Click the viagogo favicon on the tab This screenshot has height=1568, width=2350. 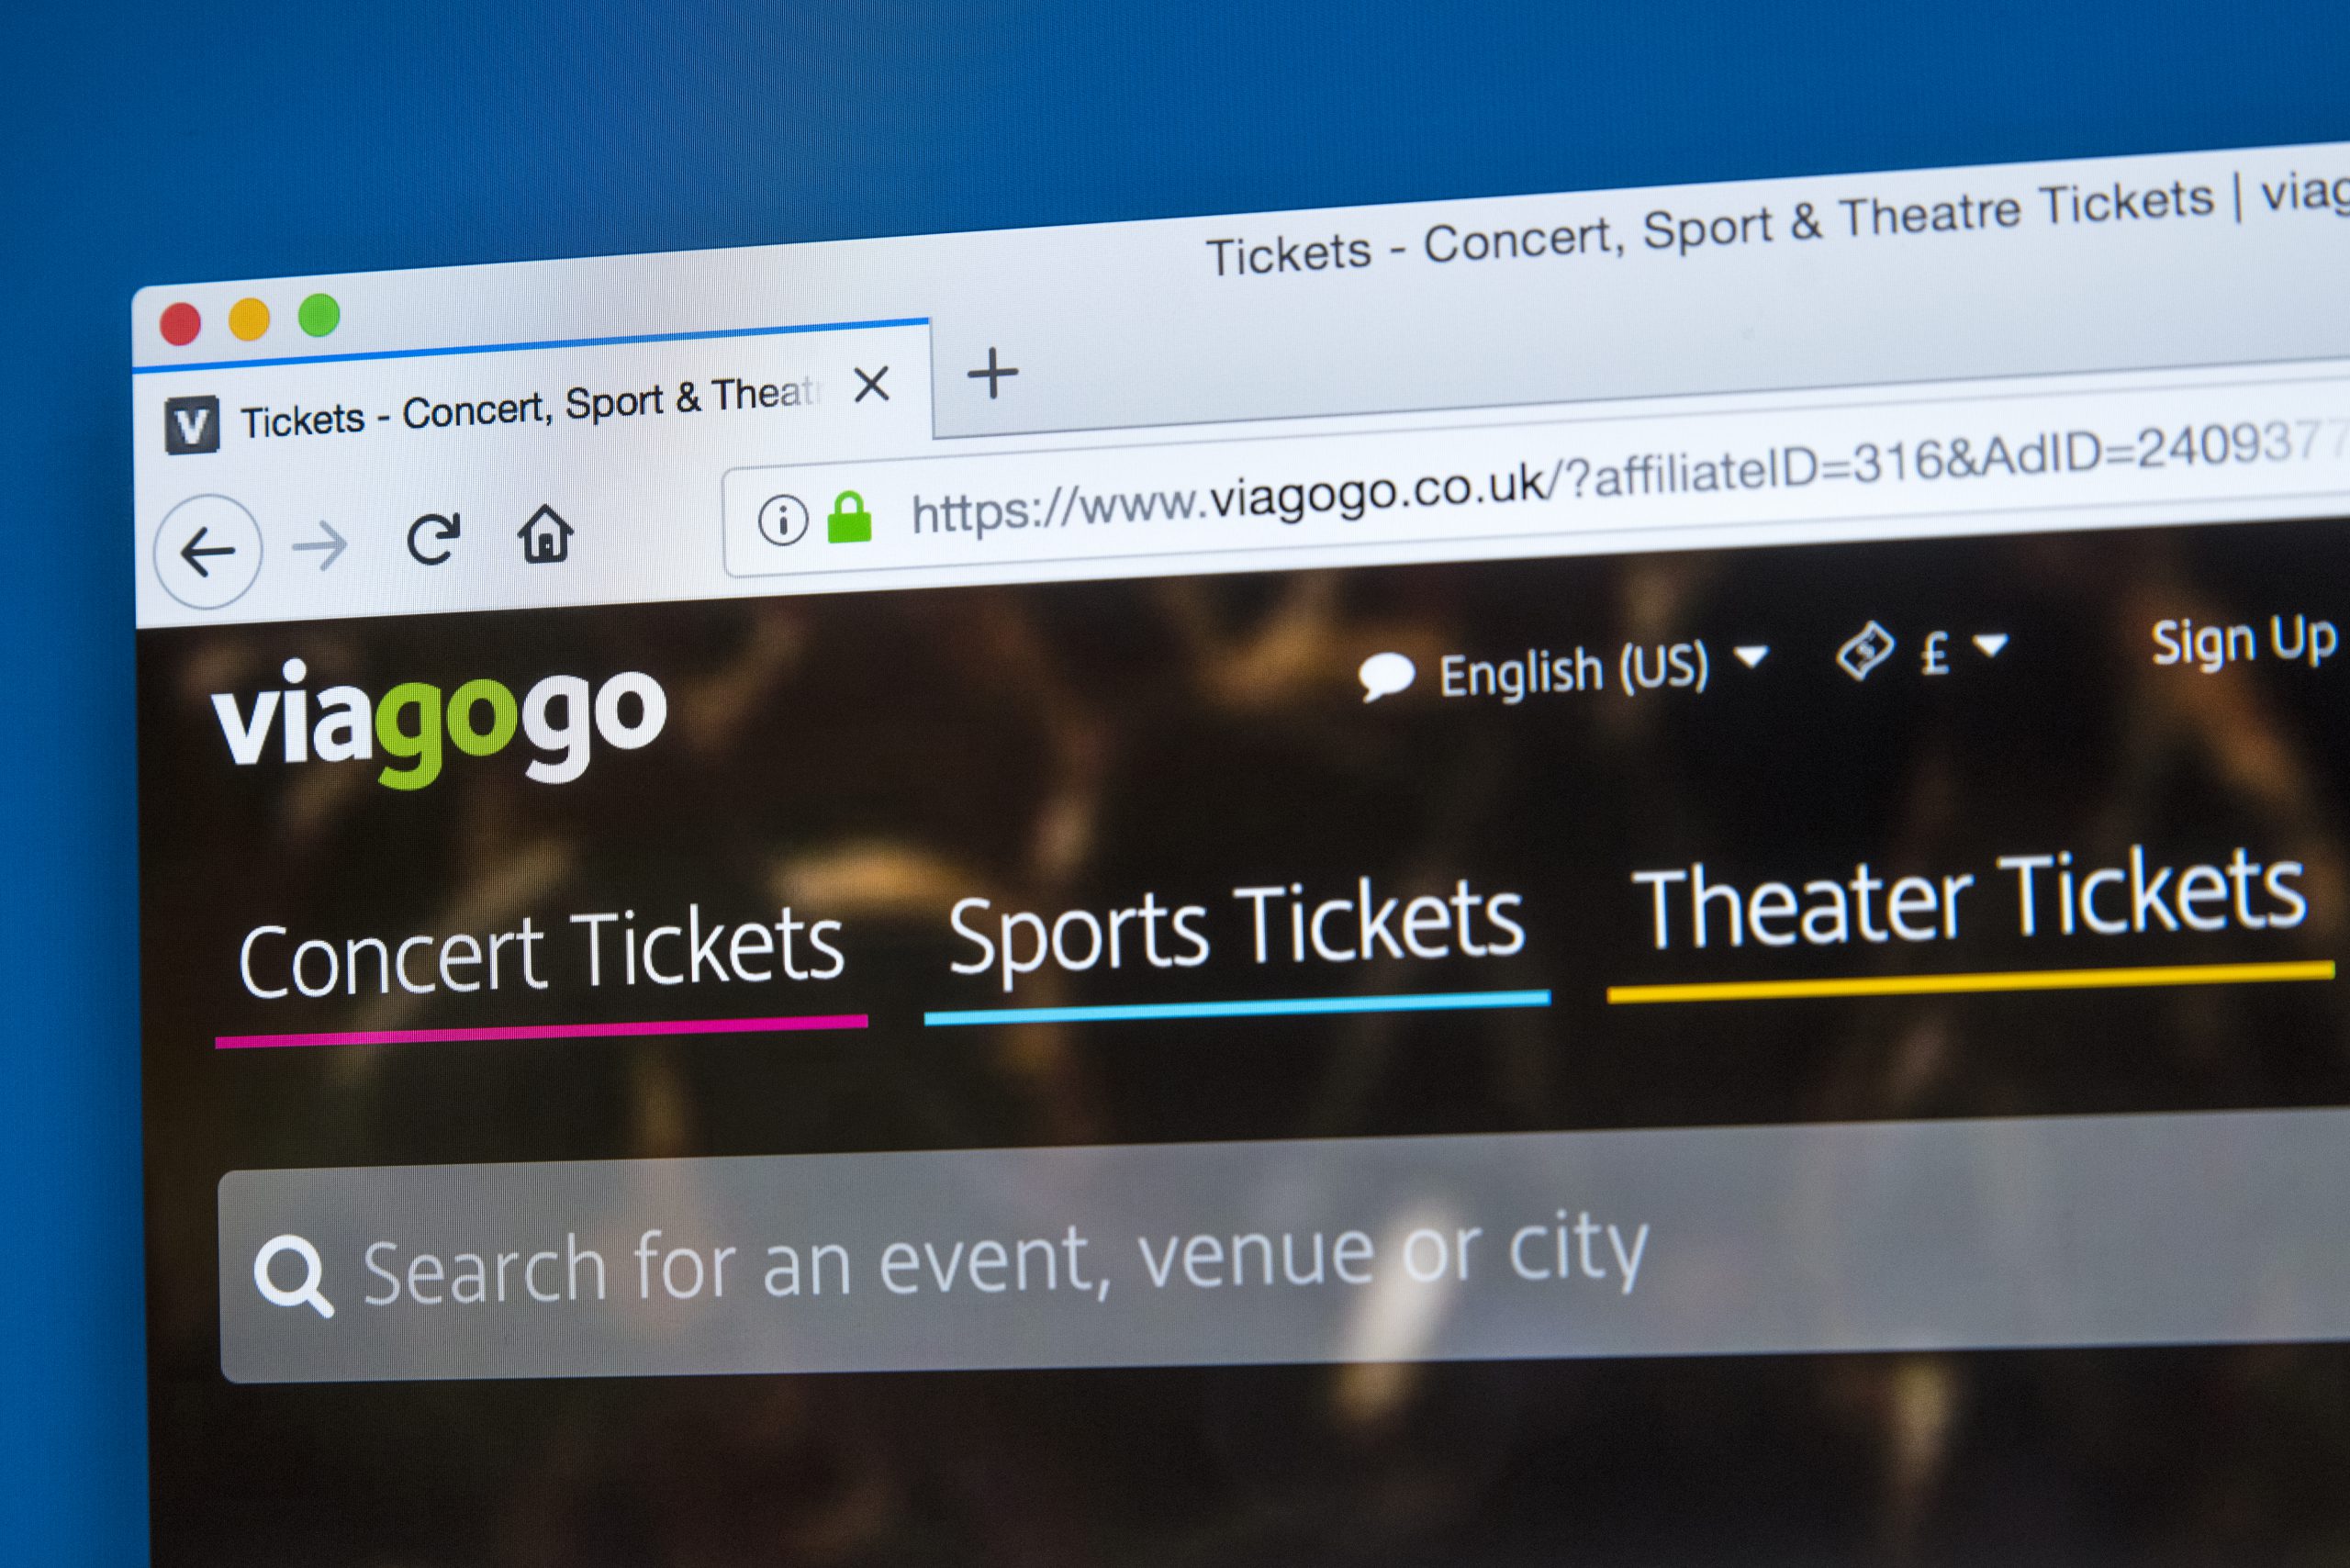192,425
